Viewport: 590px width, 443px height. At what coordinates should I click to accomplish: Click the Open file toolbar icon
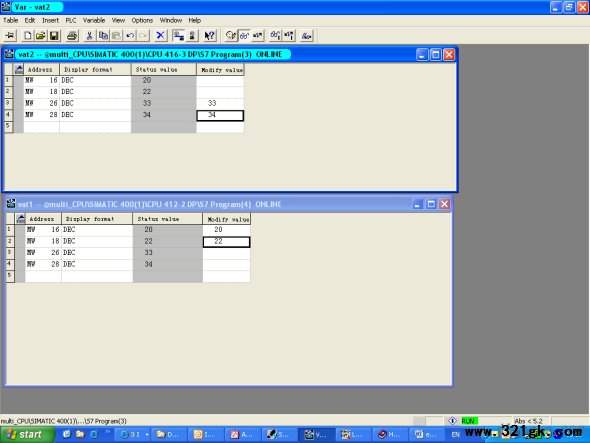point(41,36)
